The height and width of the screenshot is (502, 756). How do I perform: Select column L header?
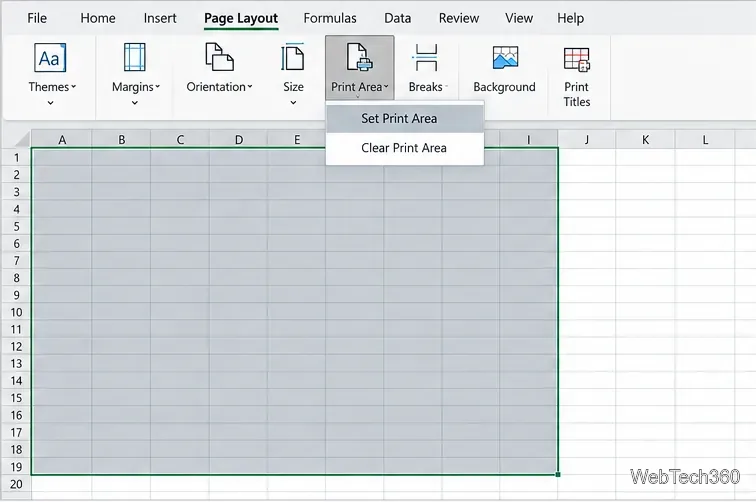tap(705, 140)
